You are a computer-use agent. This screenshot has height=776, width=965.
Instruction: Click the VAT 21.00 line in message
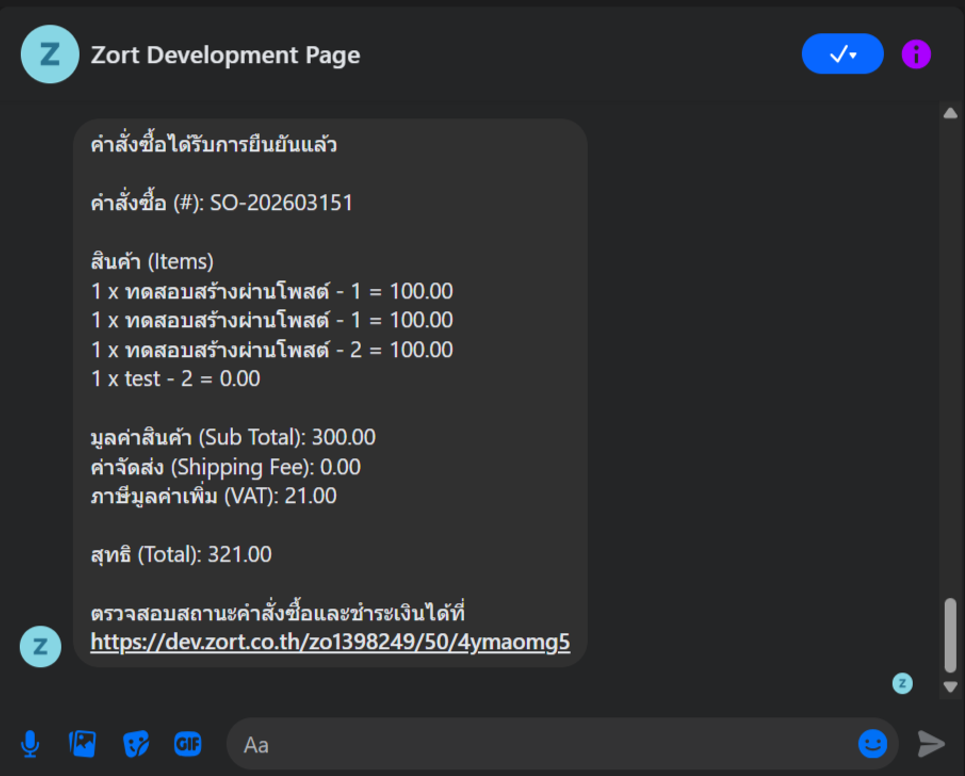pos(213,496)
